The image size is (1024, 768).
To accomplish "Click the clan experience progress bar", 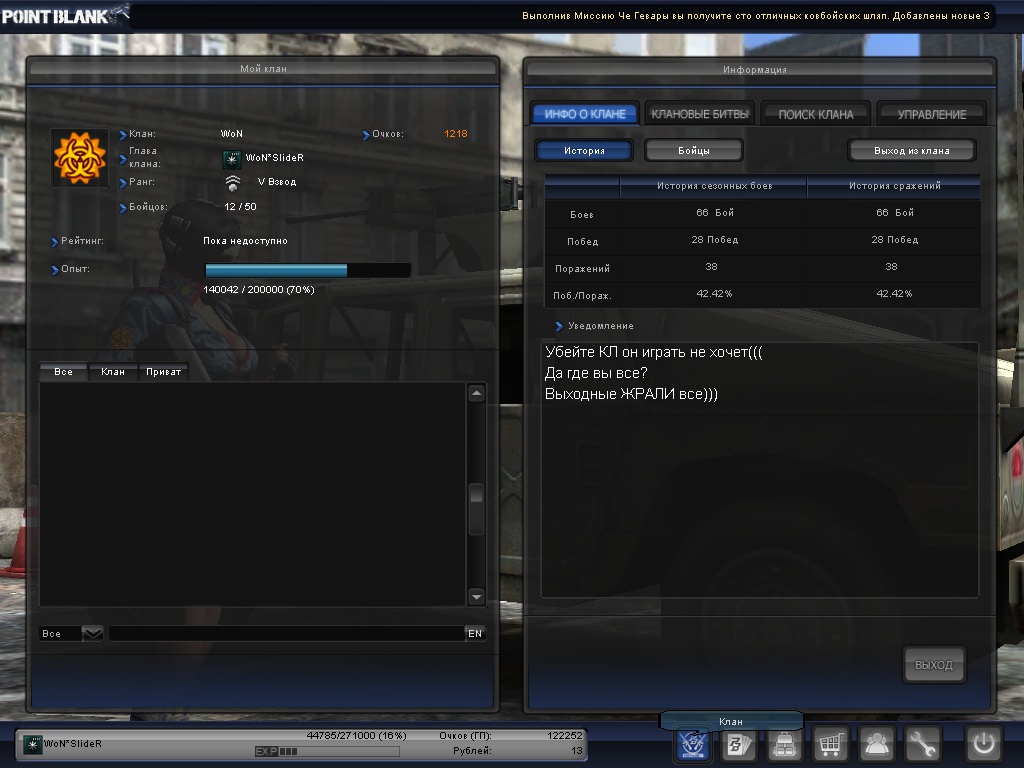I will [x=308, y=270].
